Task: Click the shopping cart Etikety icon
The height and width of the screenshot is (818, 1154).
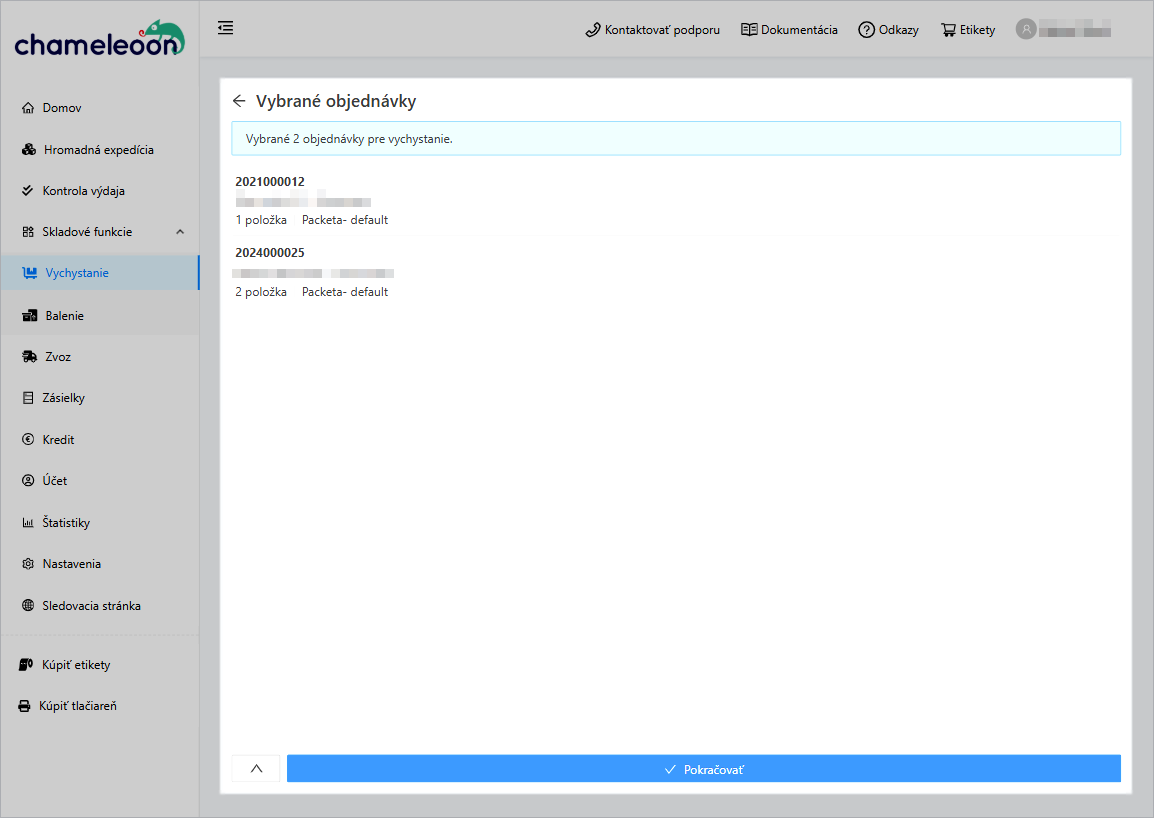Action: pyautogui.click(x=948, y=30)
